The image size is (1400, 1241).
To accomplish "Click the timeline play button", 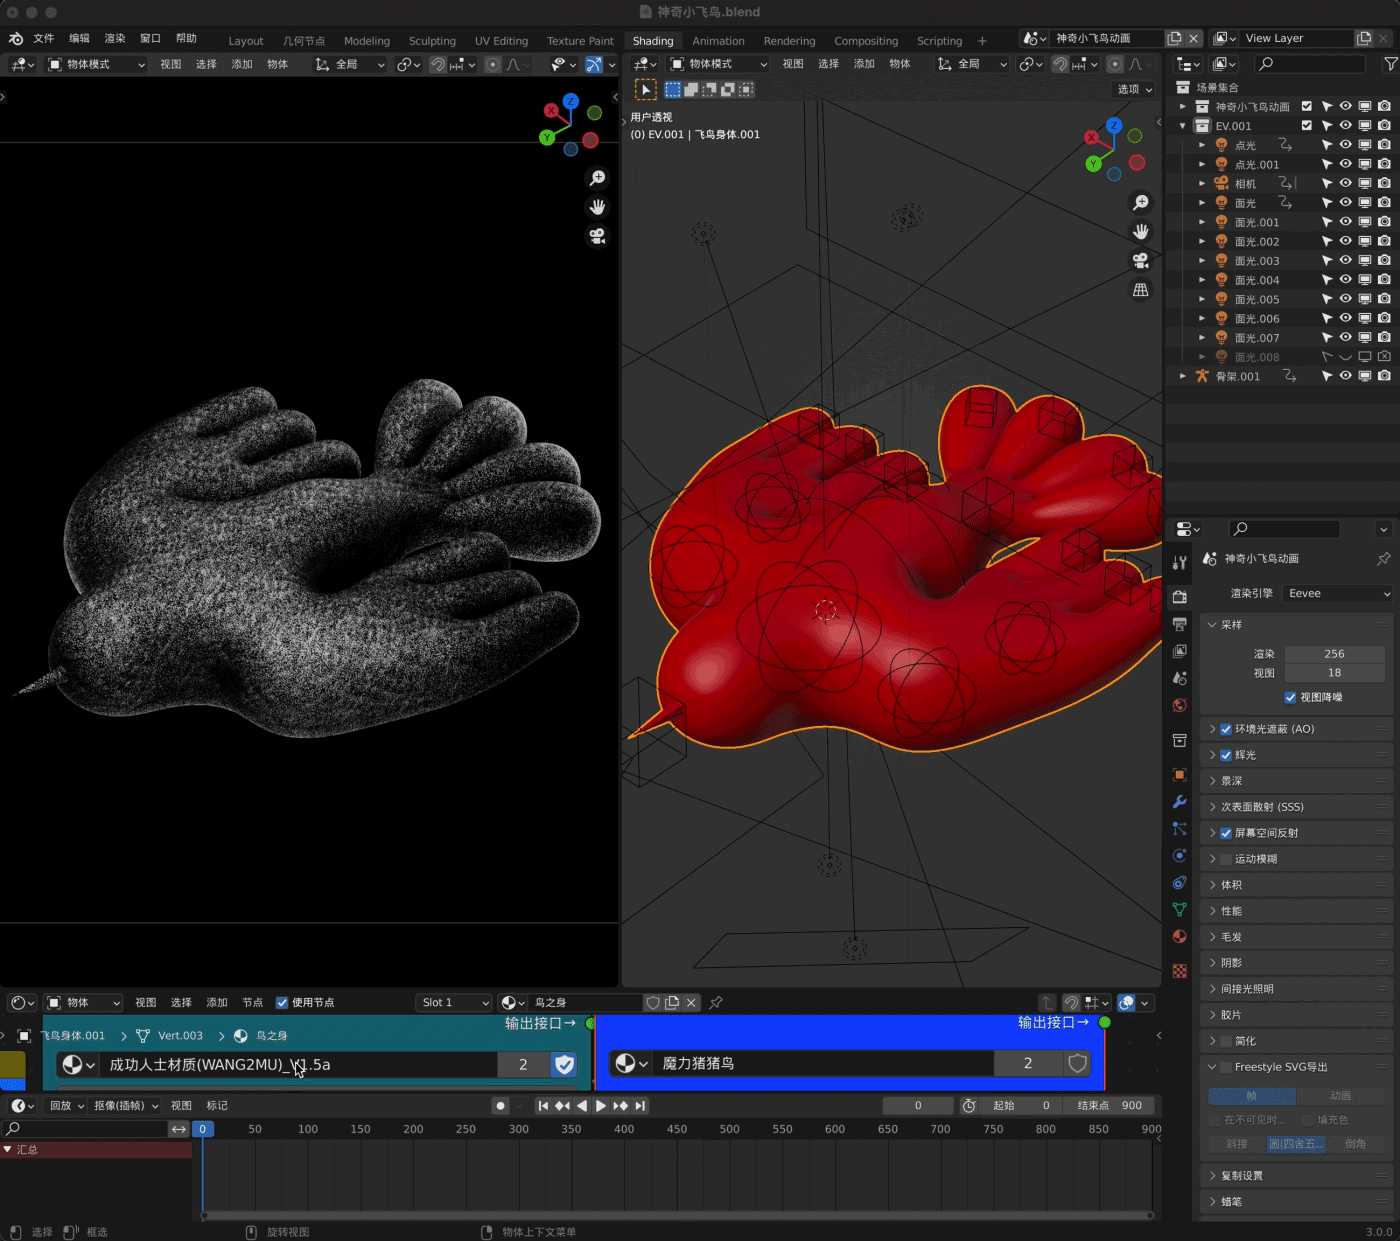I will (x=600, y=1106).
